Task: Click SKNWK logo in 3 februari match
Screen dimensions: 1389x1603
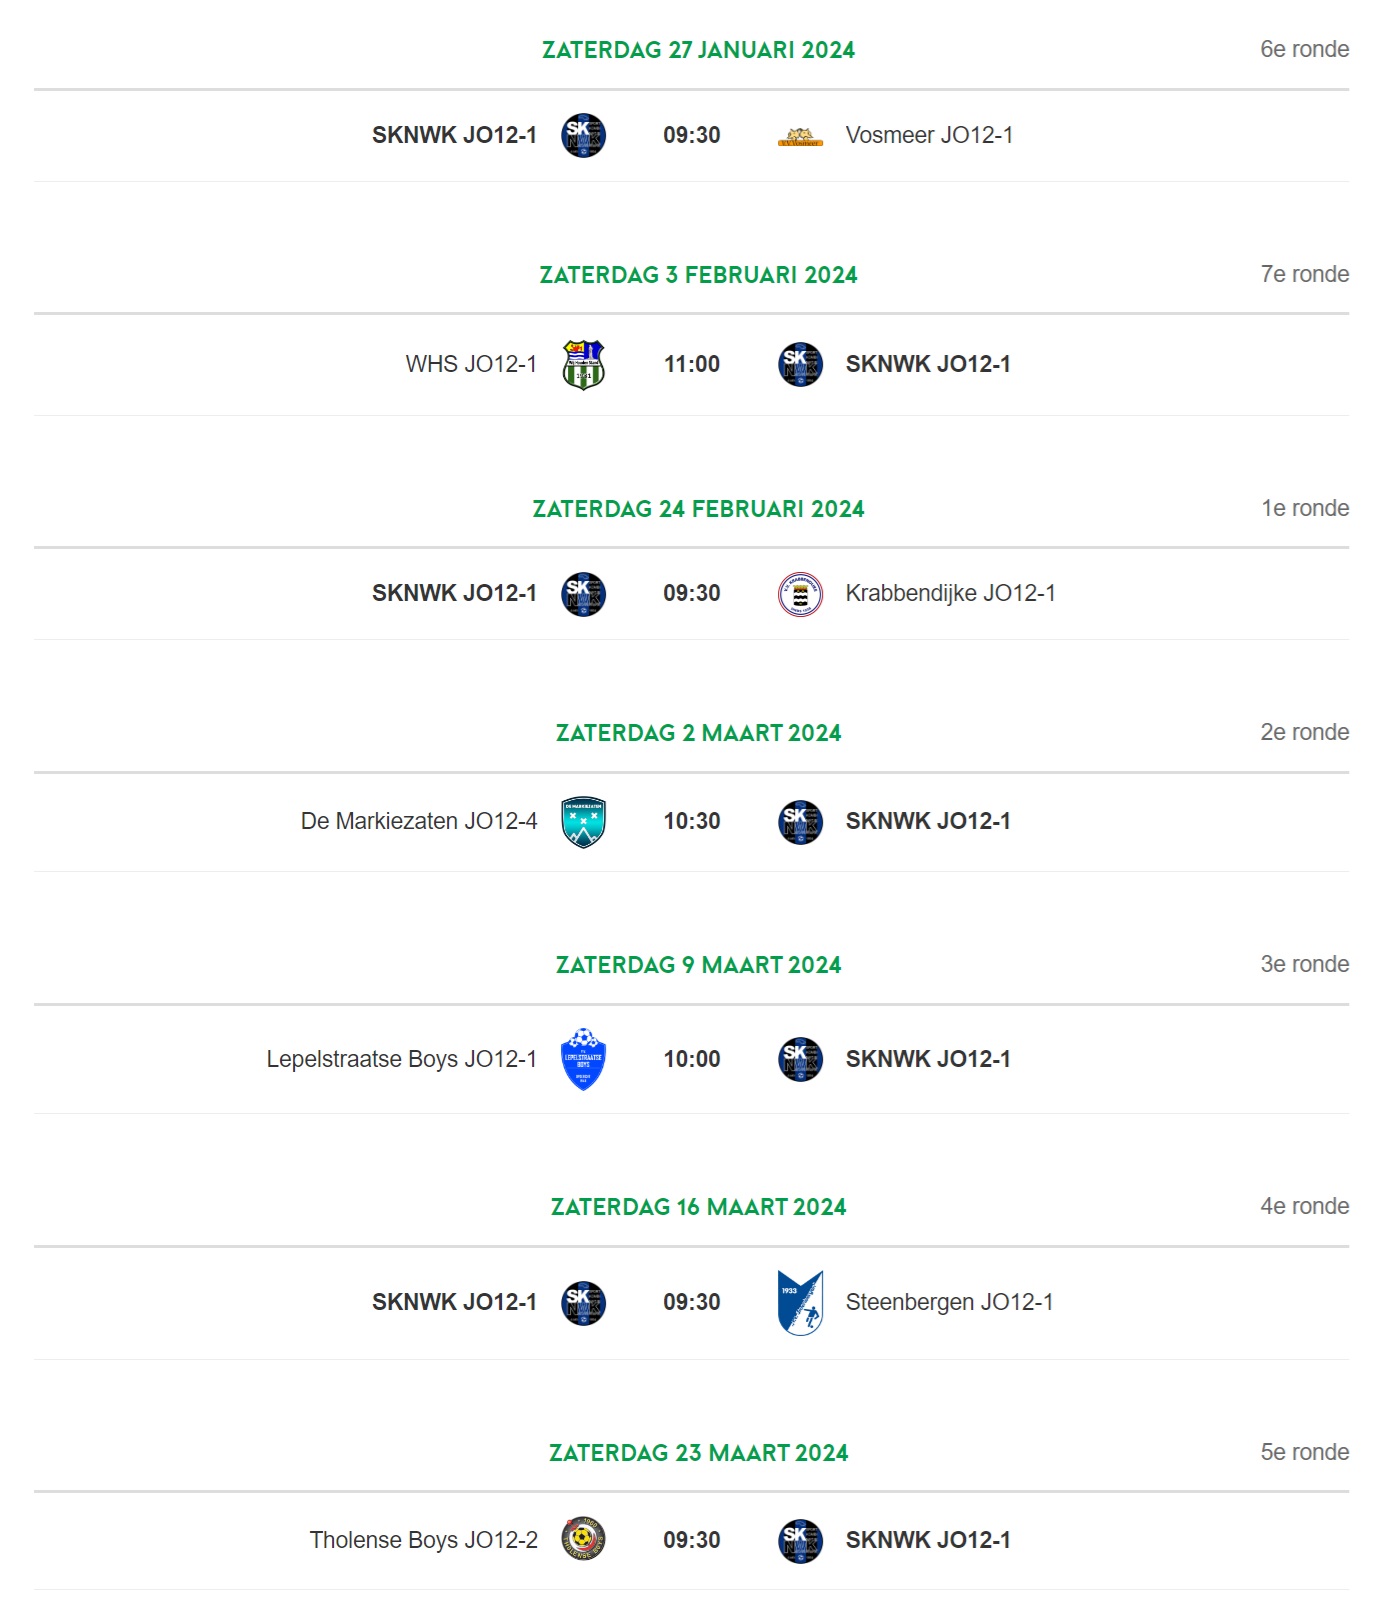Action: coord(800,364)
